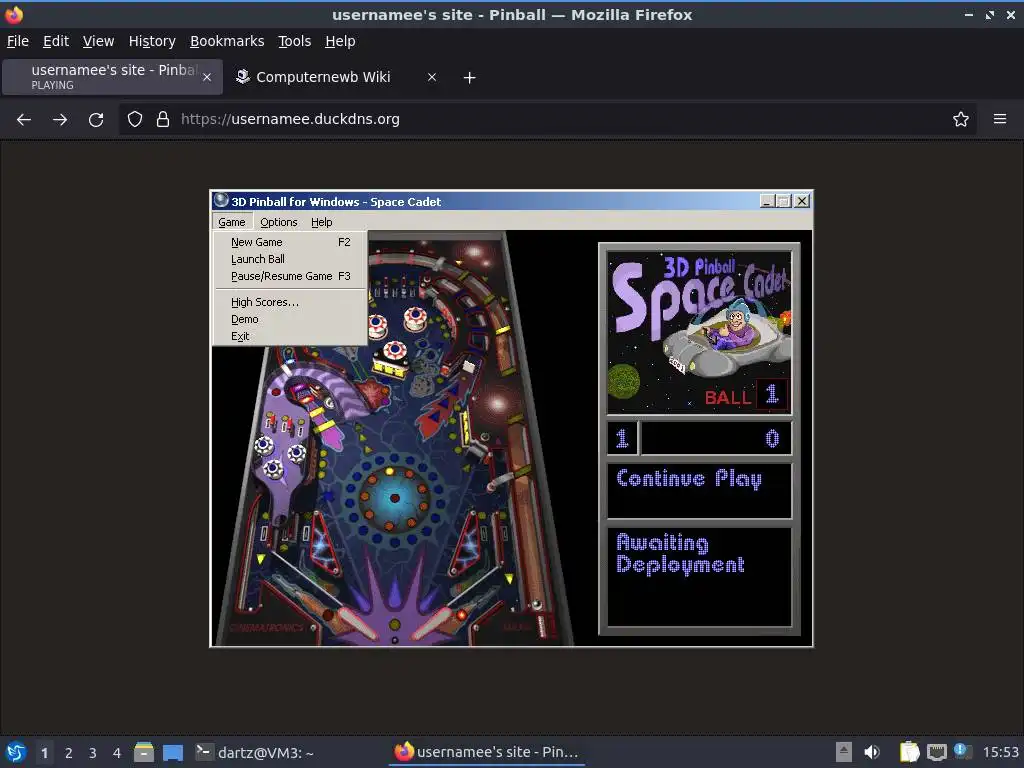The image size is (1024, 768).
Task: Click the update notification tray icon
Action: tap(961, 752)
